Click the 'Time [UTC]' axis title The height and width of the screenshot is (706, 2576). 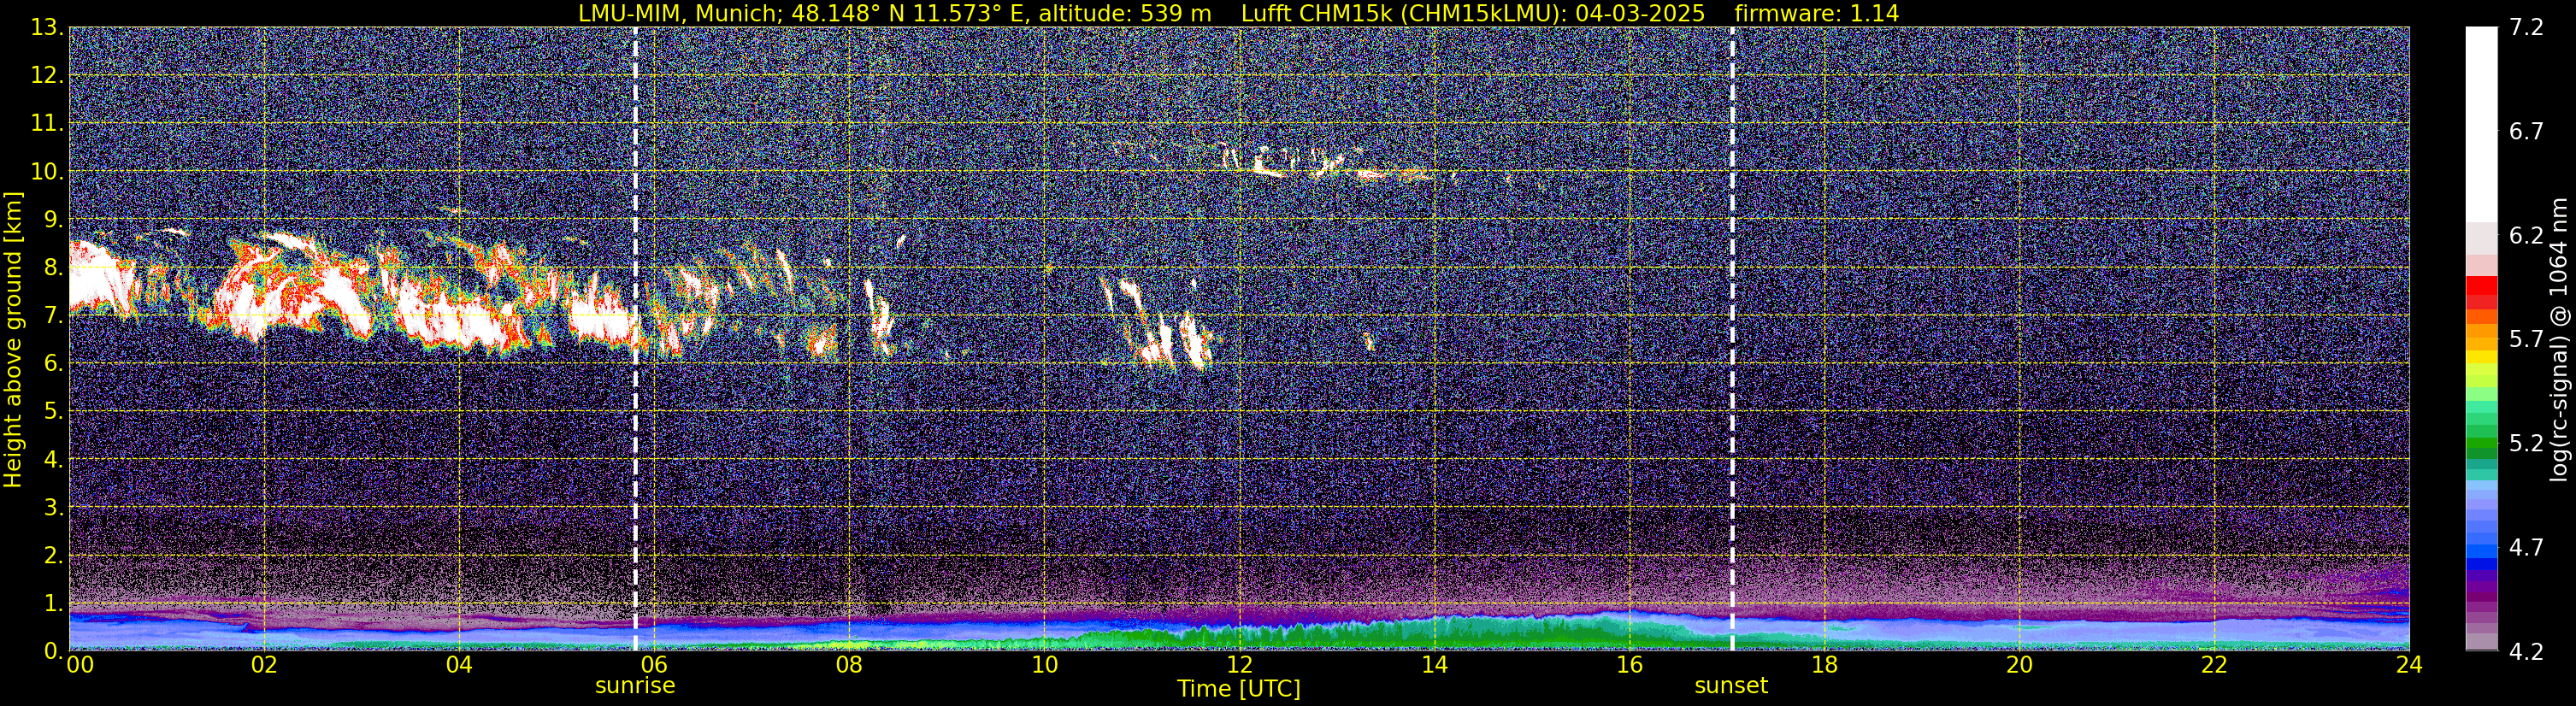pos(1239,689)
